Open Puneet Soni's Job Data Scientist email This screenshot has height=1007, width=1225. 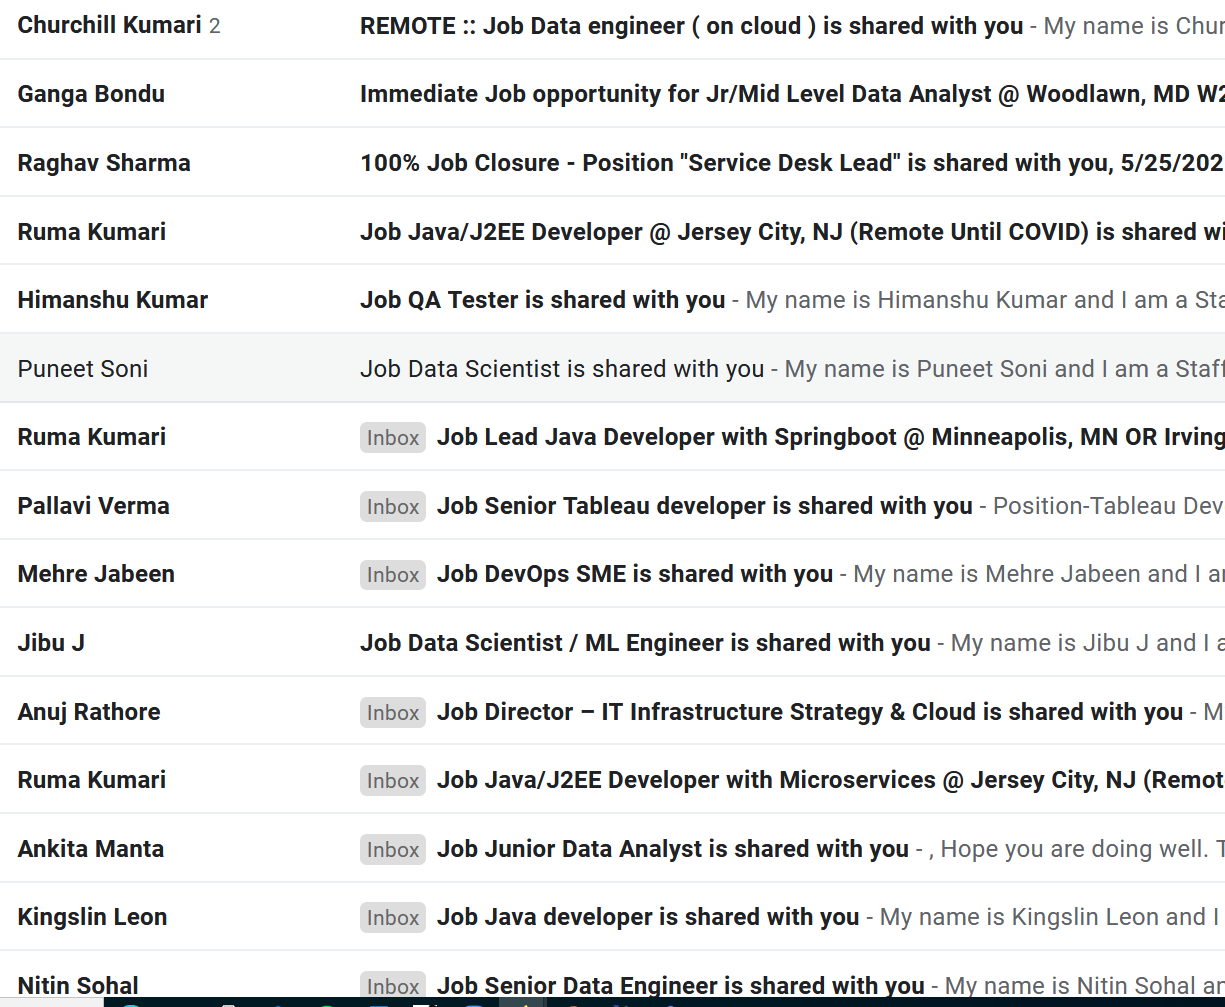click(x=612, y=369)
